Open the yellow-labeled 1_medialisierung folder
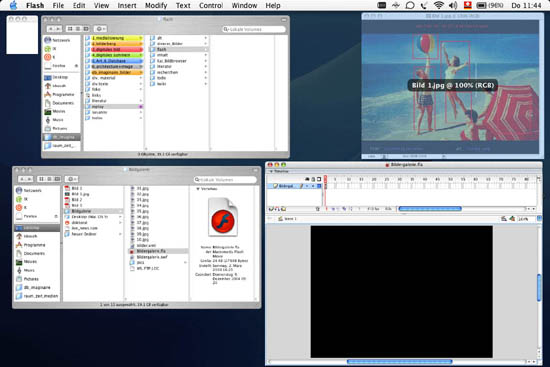 (x=114, y=38)
